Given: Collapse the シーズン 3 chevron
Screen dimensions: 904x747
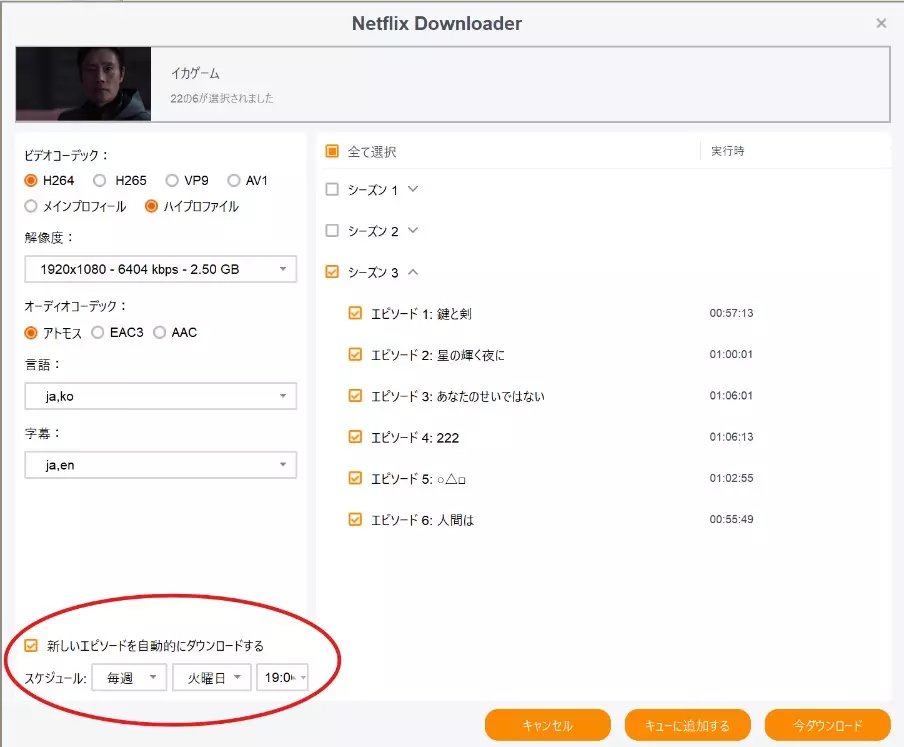Looking at the screenshot, I should [413, 271].
